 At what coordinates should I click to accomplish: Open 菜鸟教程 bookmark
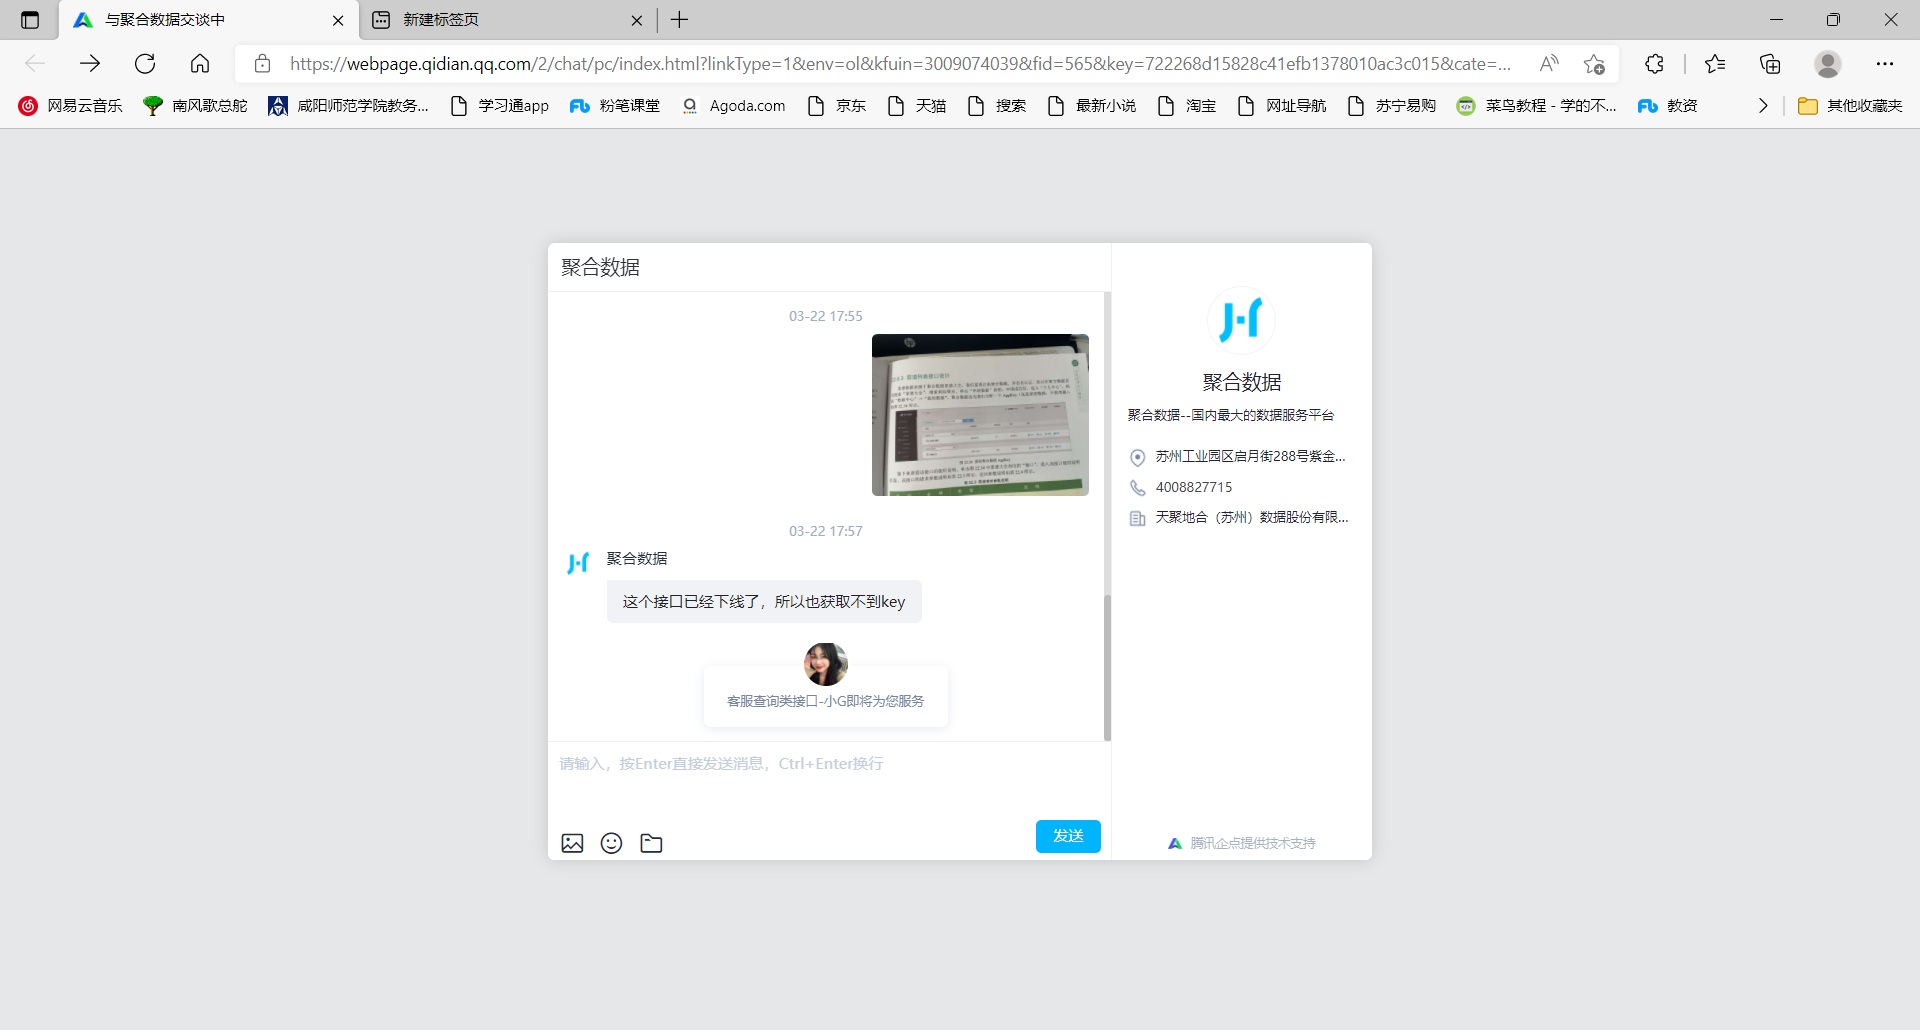[1536, 106]
